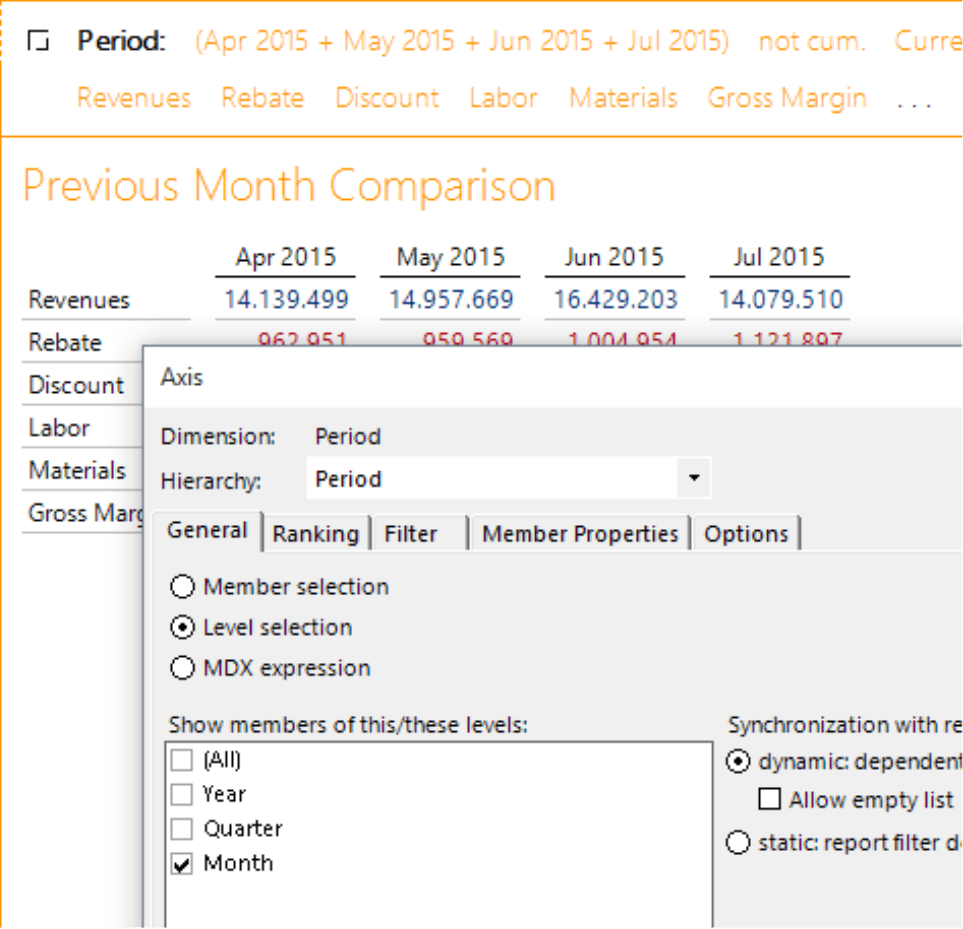
Task: Select static report filter radio button
Action: point(738,843)
